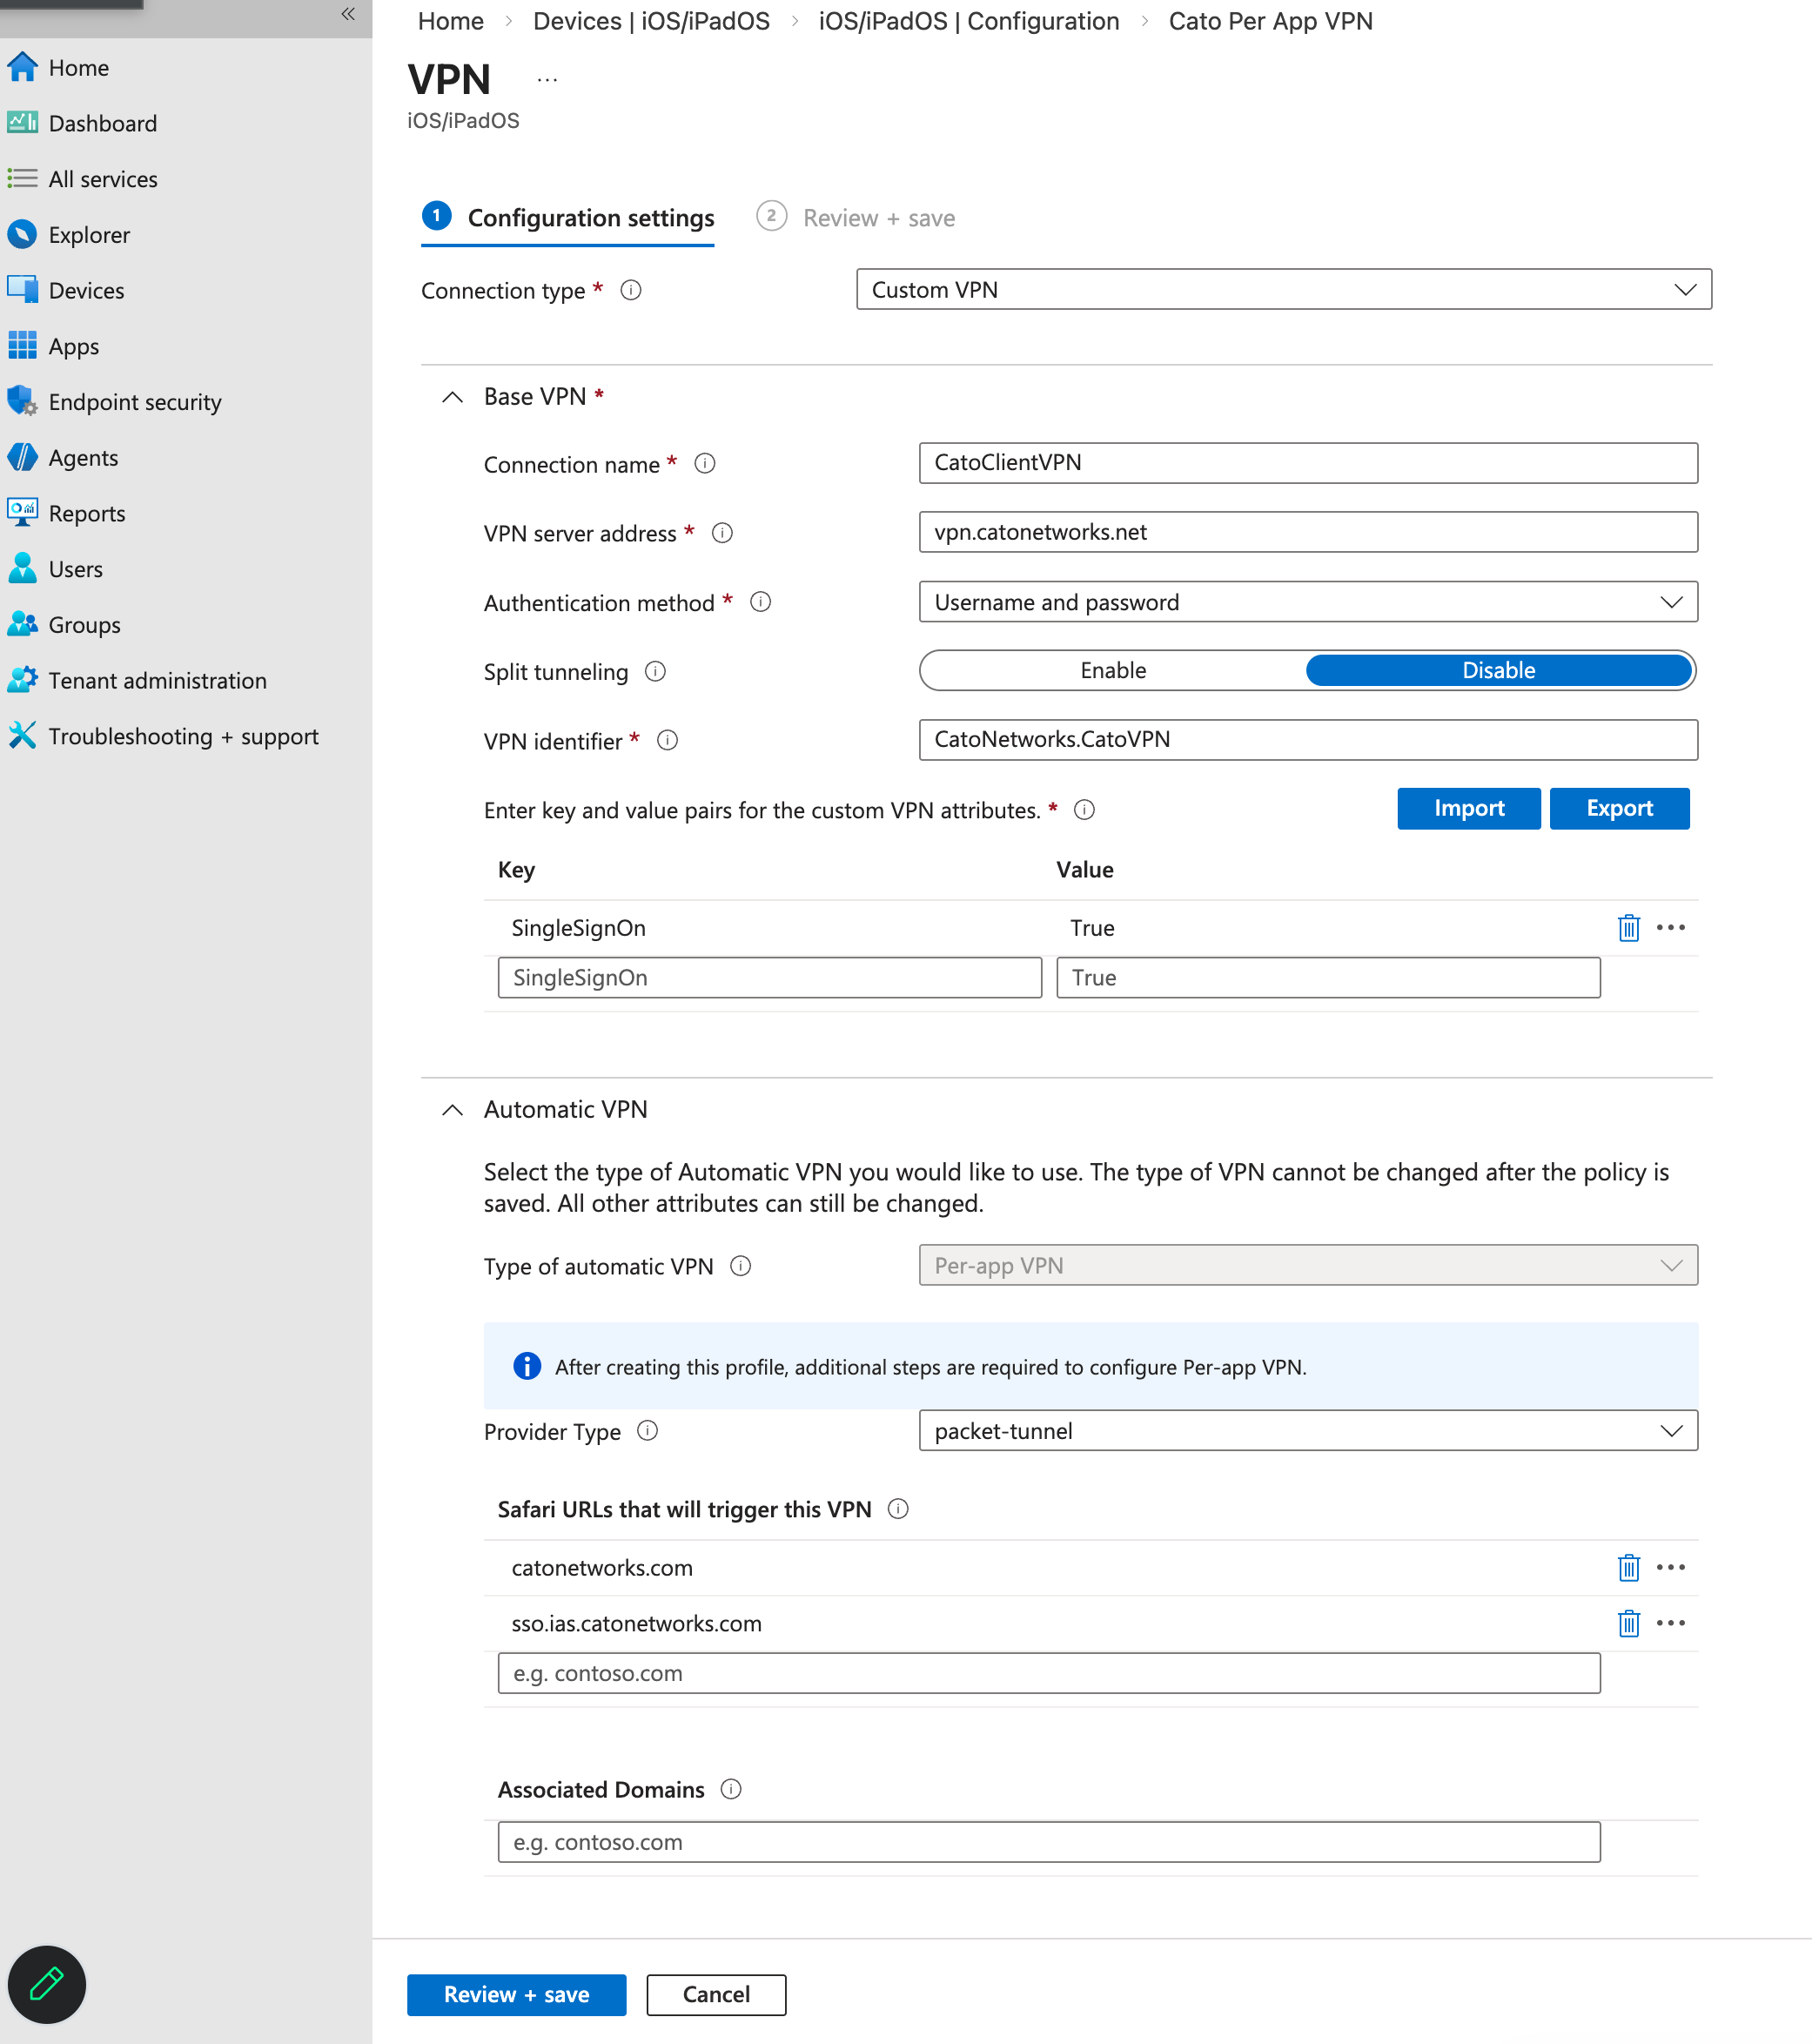Image resolution: width=1812 pixels, height=2044 pixels.
Task: Open the Users icon in the sidebar
Action: 22,568
